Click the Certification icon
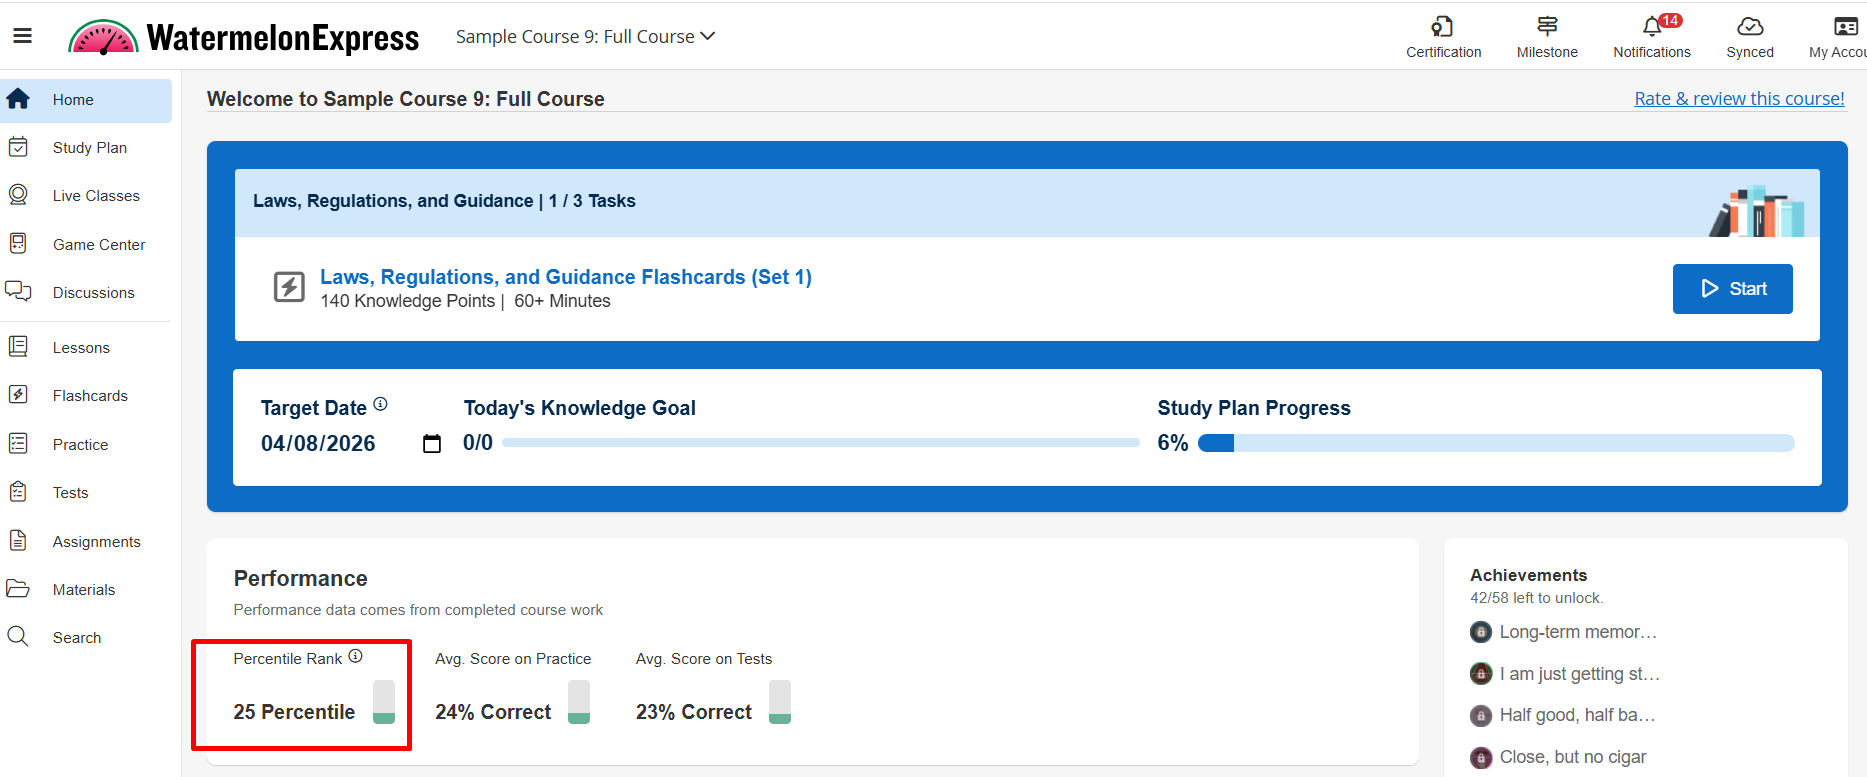1867x777 pixels. pos(1442,27)
